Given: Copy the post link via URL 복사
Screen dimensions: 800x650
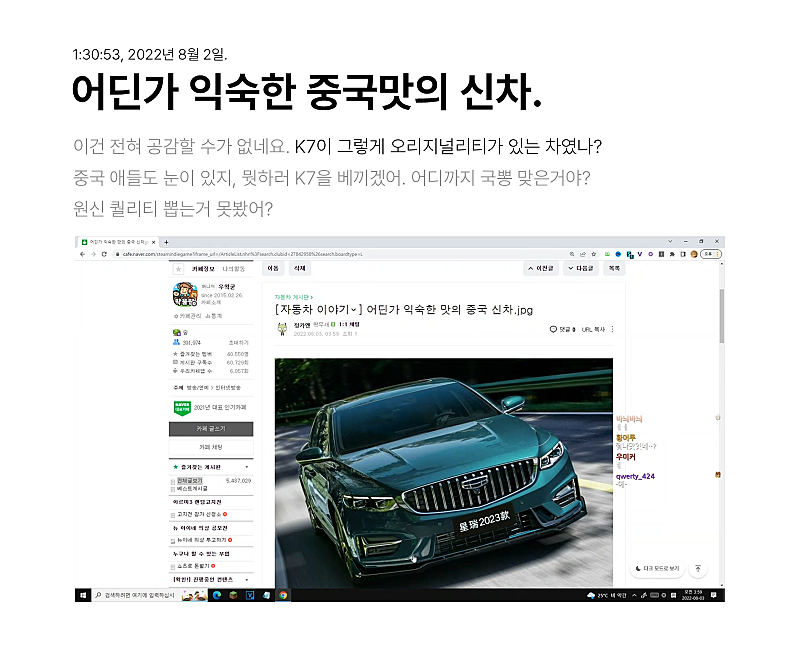Looking at the screenshot, I should tap(595, 329).
